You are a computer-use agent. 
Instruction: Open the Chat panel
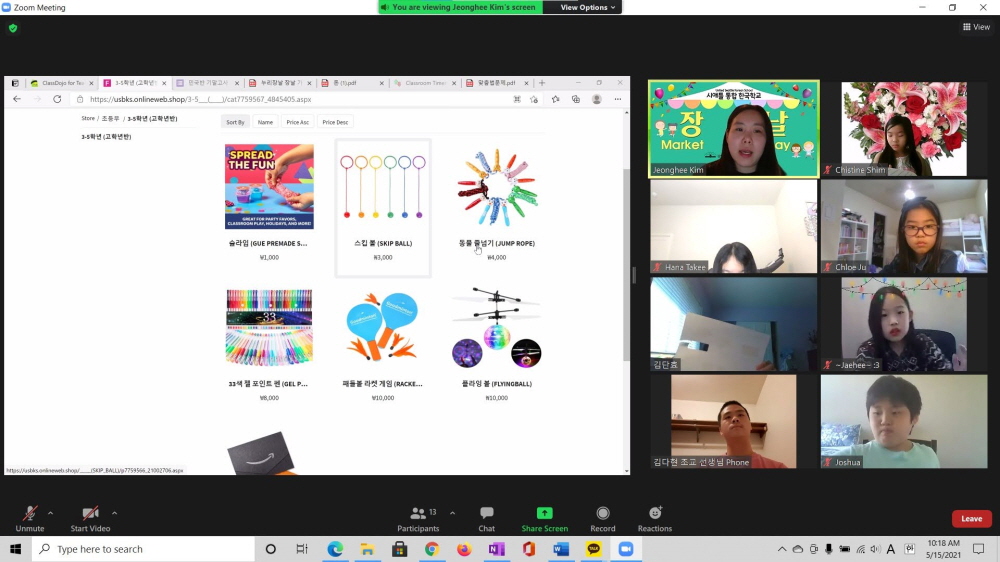click(486, 513)
